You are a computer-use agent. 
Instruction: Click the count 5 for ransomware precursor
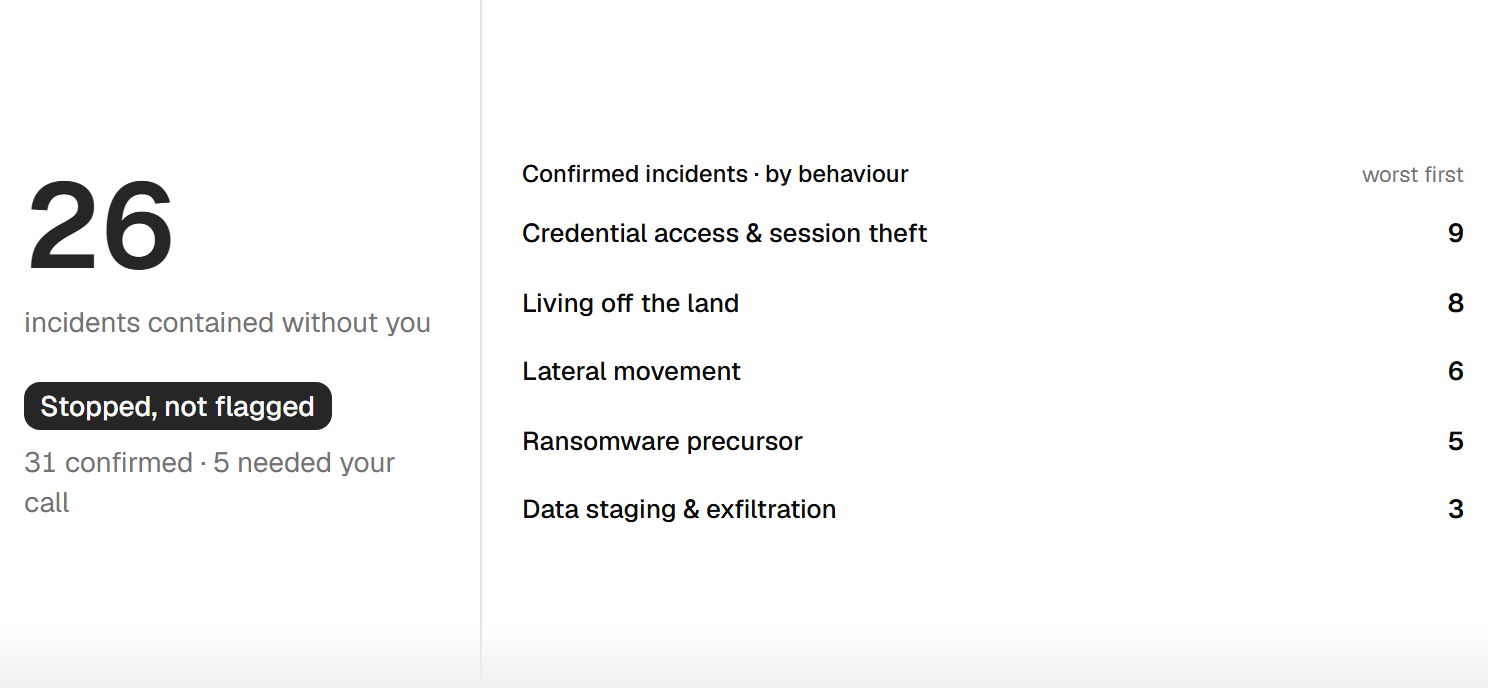click(x=1456, y=441)
